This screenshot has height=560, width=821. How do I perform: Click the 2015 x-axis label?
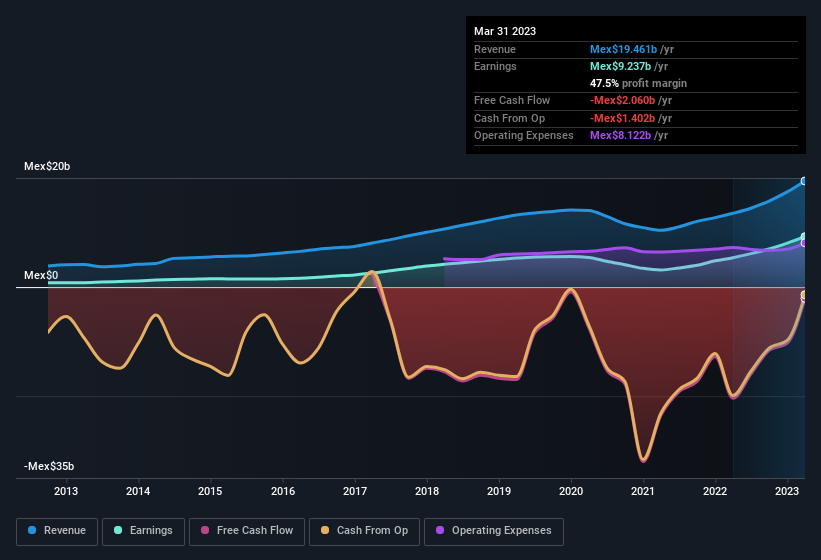click(210, 491)
